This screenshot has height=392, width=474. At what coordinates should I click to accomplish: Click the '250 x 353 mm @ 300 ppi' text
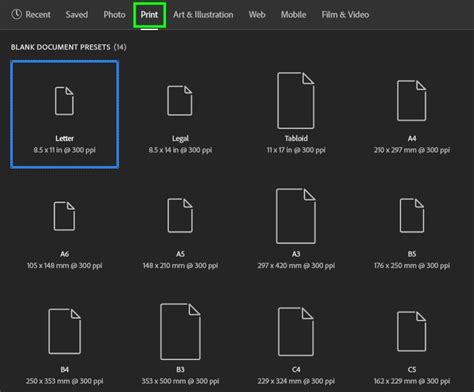[64, 381]
